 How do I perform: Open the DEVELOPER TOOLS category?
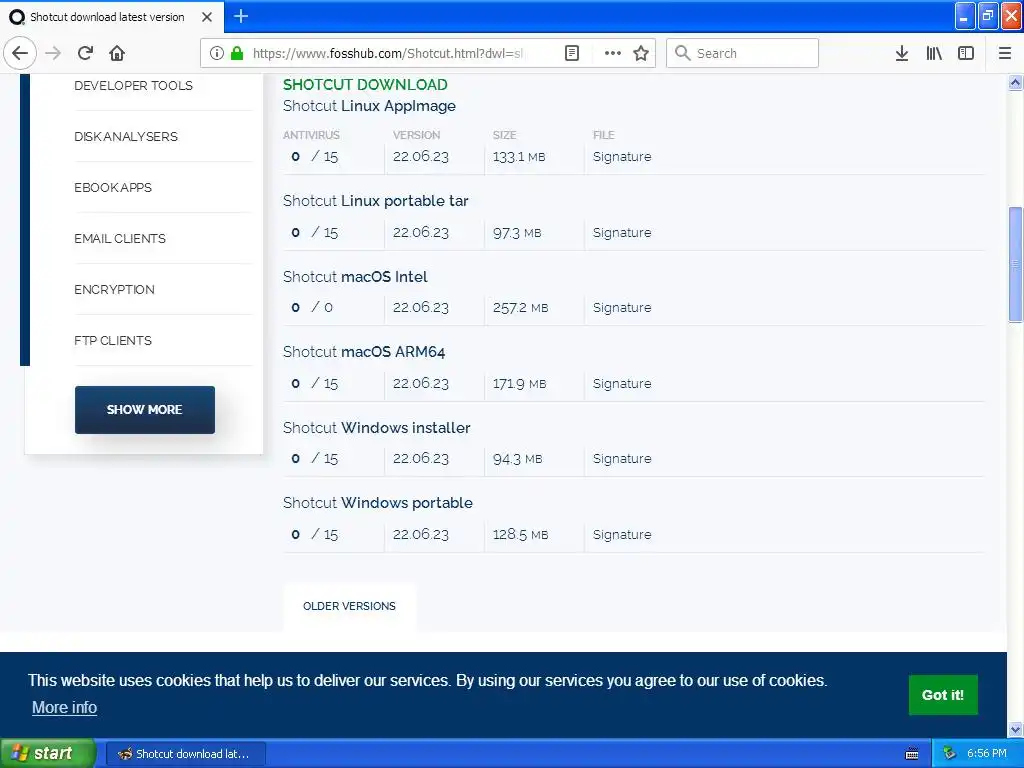pyautogui.click(x=133, y=86)
